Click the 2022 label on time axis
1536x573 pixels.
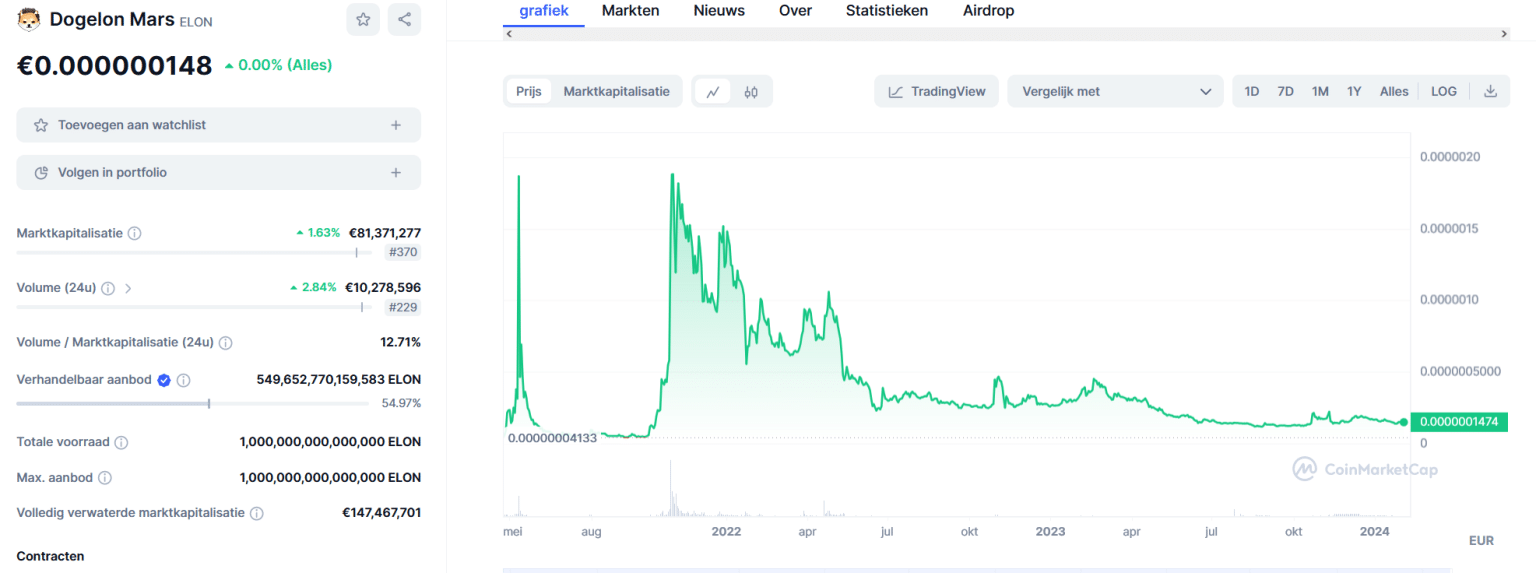click(x=726, y=532)
